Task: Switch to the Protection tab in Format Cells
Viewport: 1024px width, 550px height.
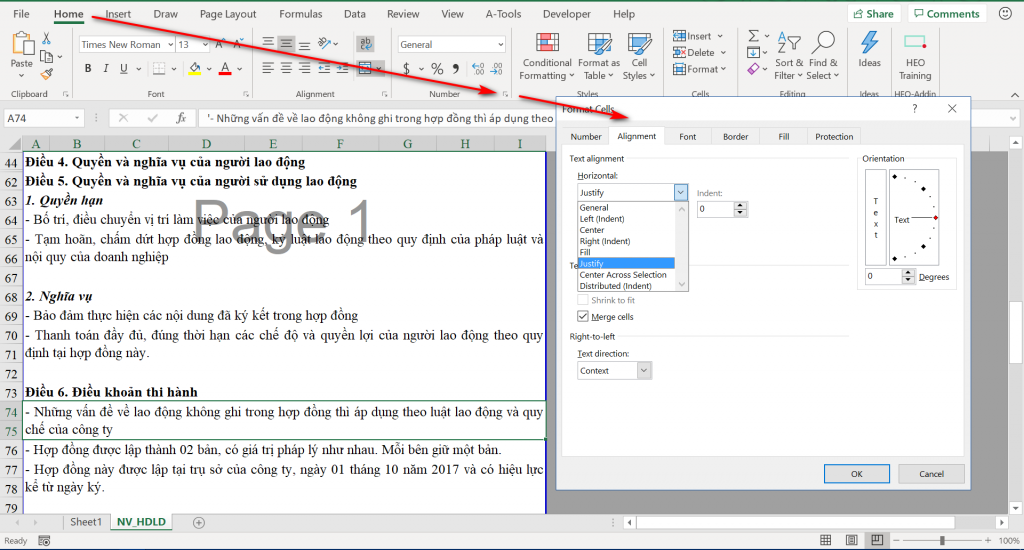Action: pos(834,137)
